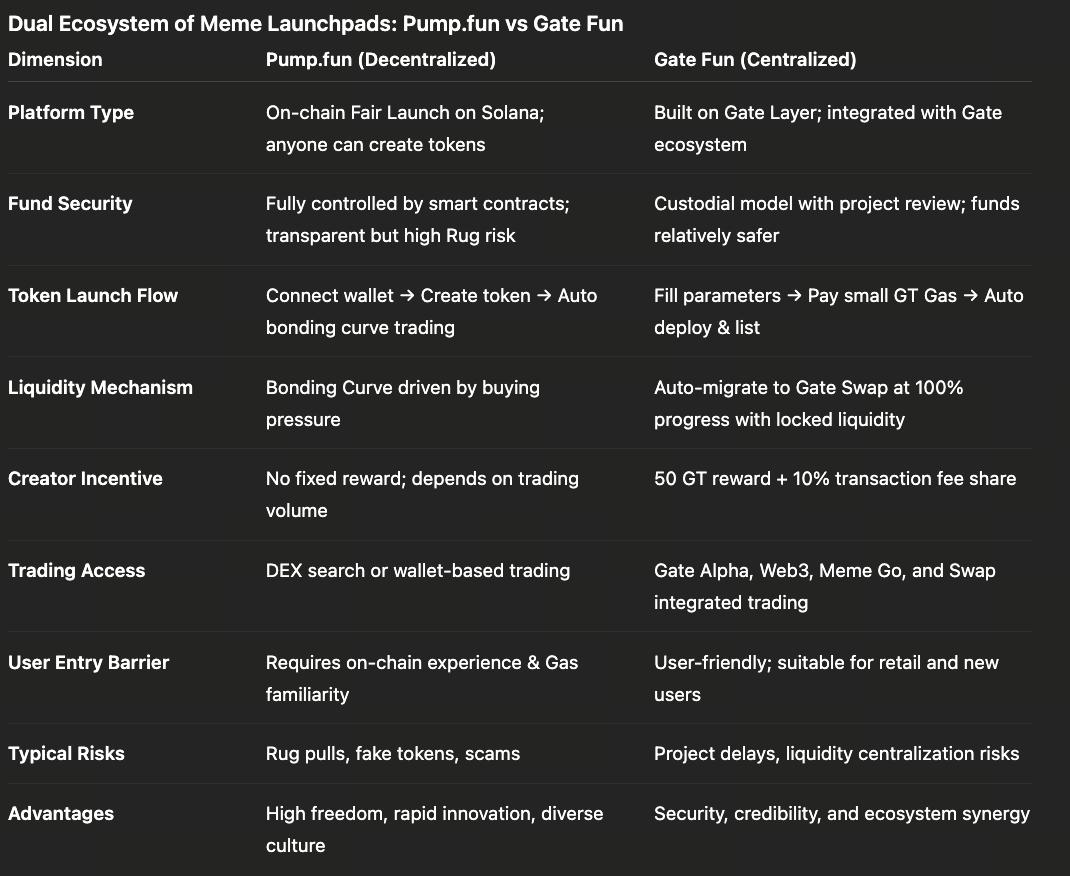Select the Advantages row label
This screenshot has height=876, width=1070.
(61, 814)
